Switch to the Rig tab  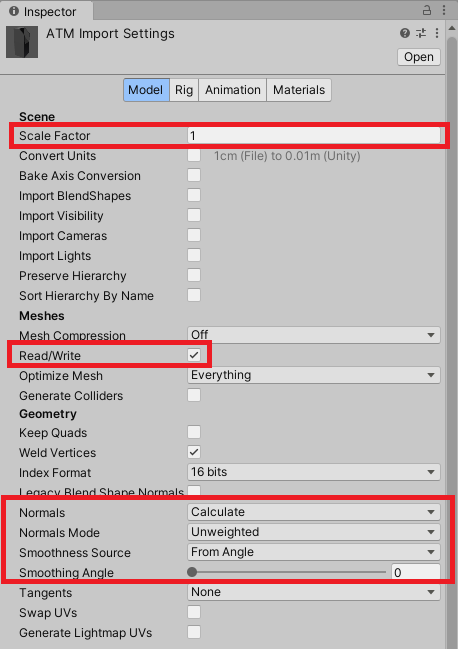(184, 90)
